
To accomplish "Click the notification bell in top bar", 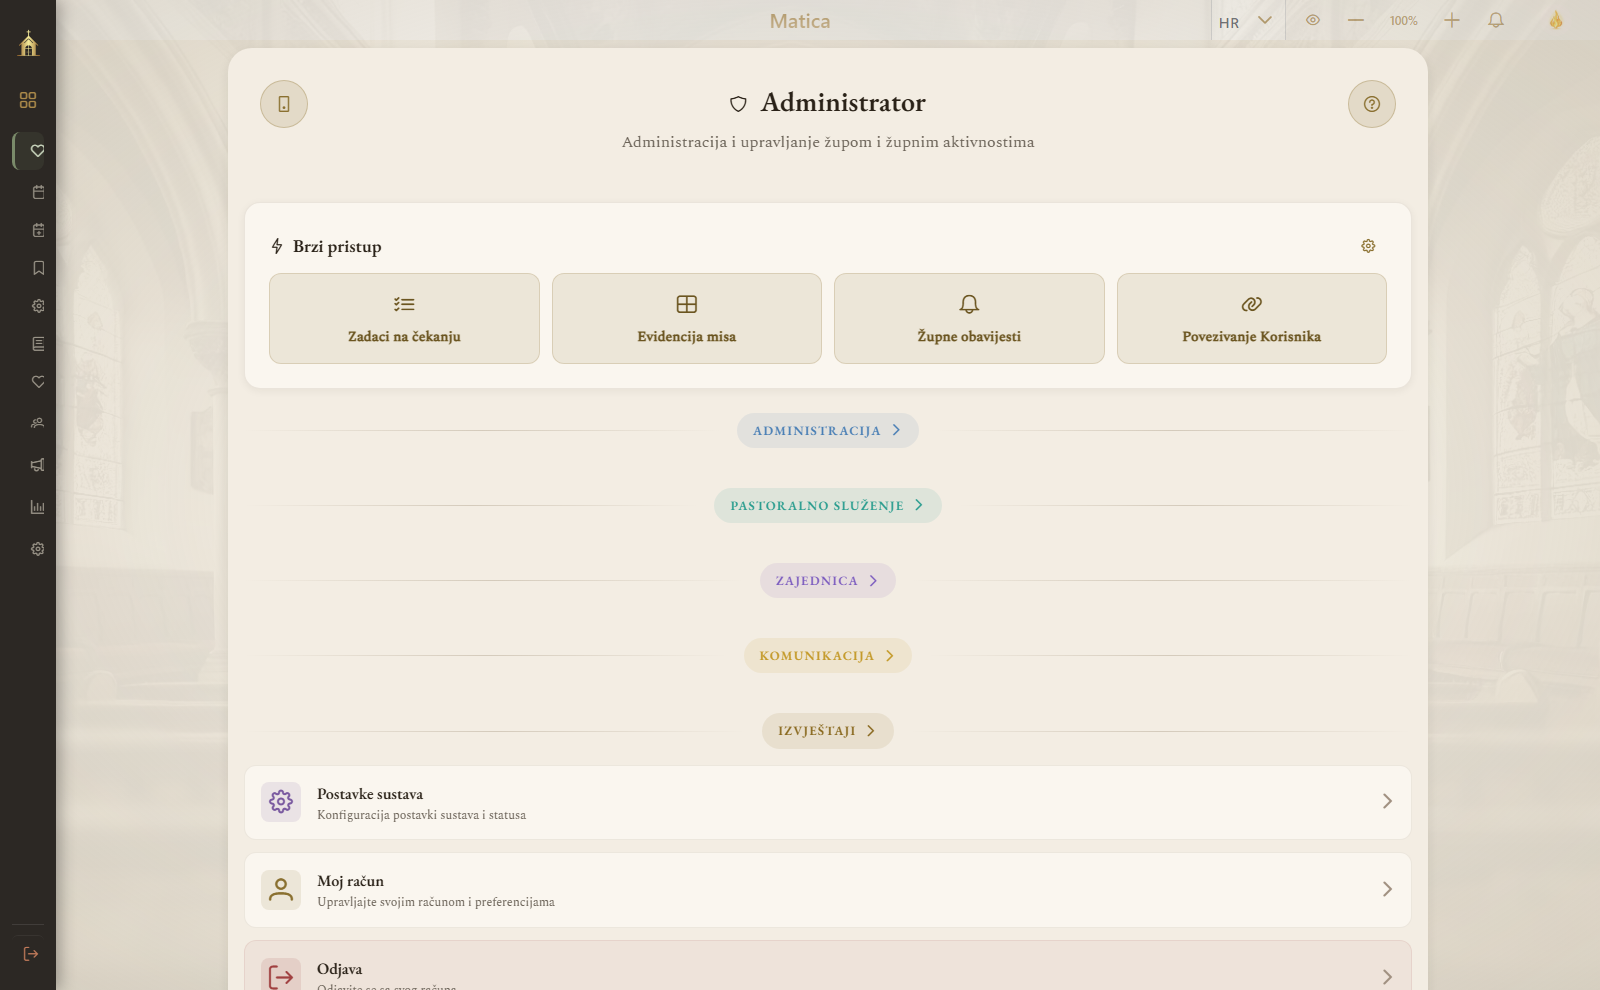I will [x=1496, y=20].
